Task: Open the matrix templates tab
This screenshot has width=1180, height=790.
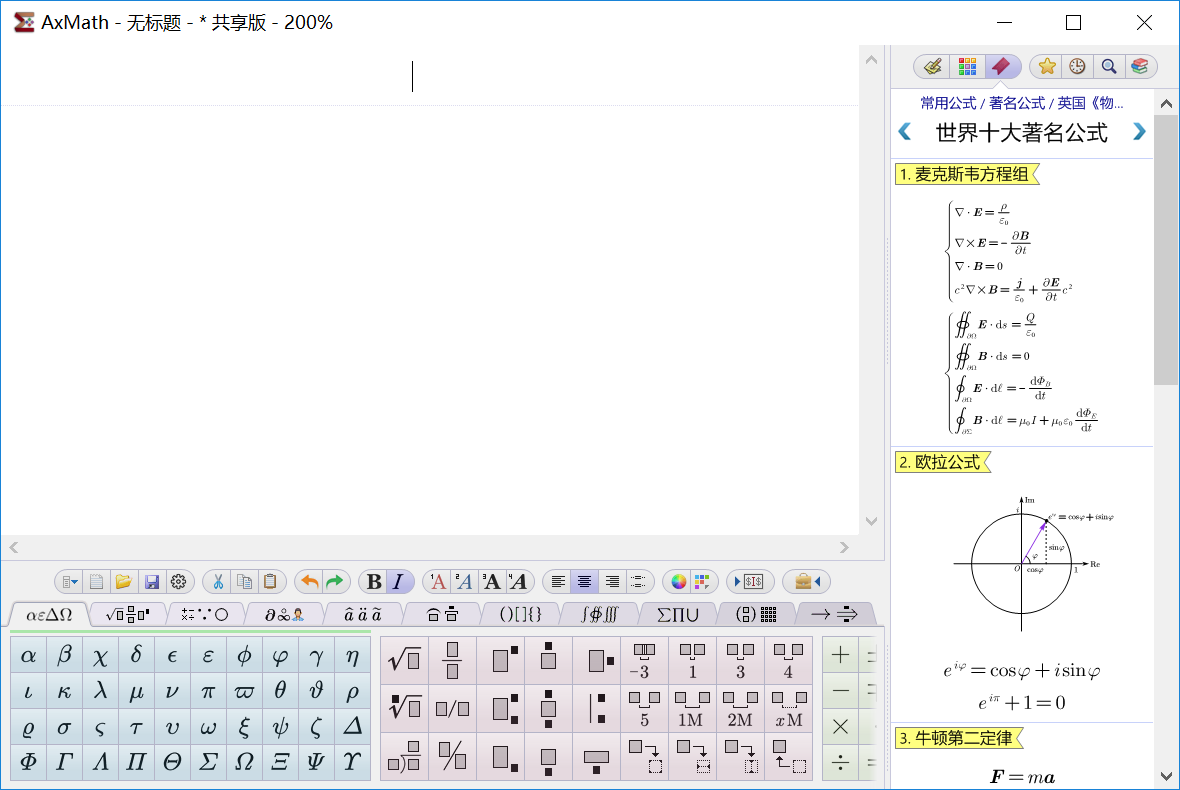Action: pos(756,615)
